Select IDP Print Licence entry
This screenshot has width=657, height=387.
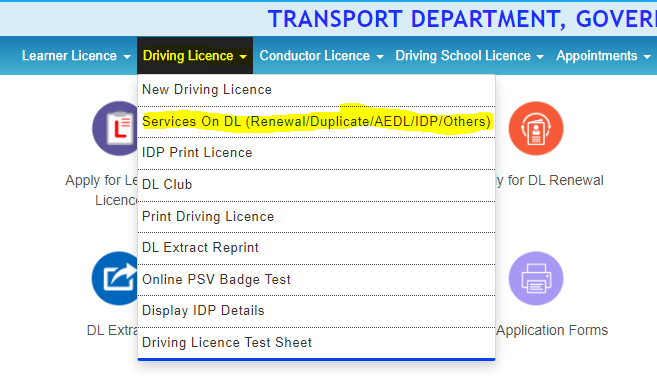point(316,153)
